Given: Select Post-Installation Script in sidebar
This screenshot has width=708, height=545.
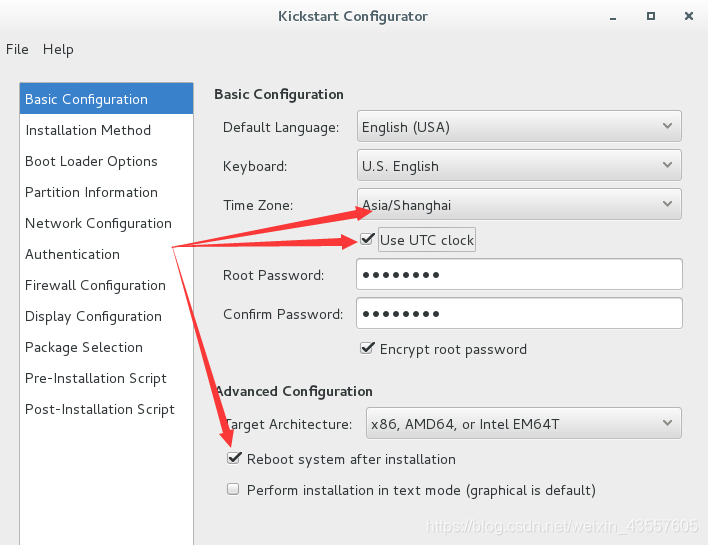Looking at the screenshot, I should point(100,409).
